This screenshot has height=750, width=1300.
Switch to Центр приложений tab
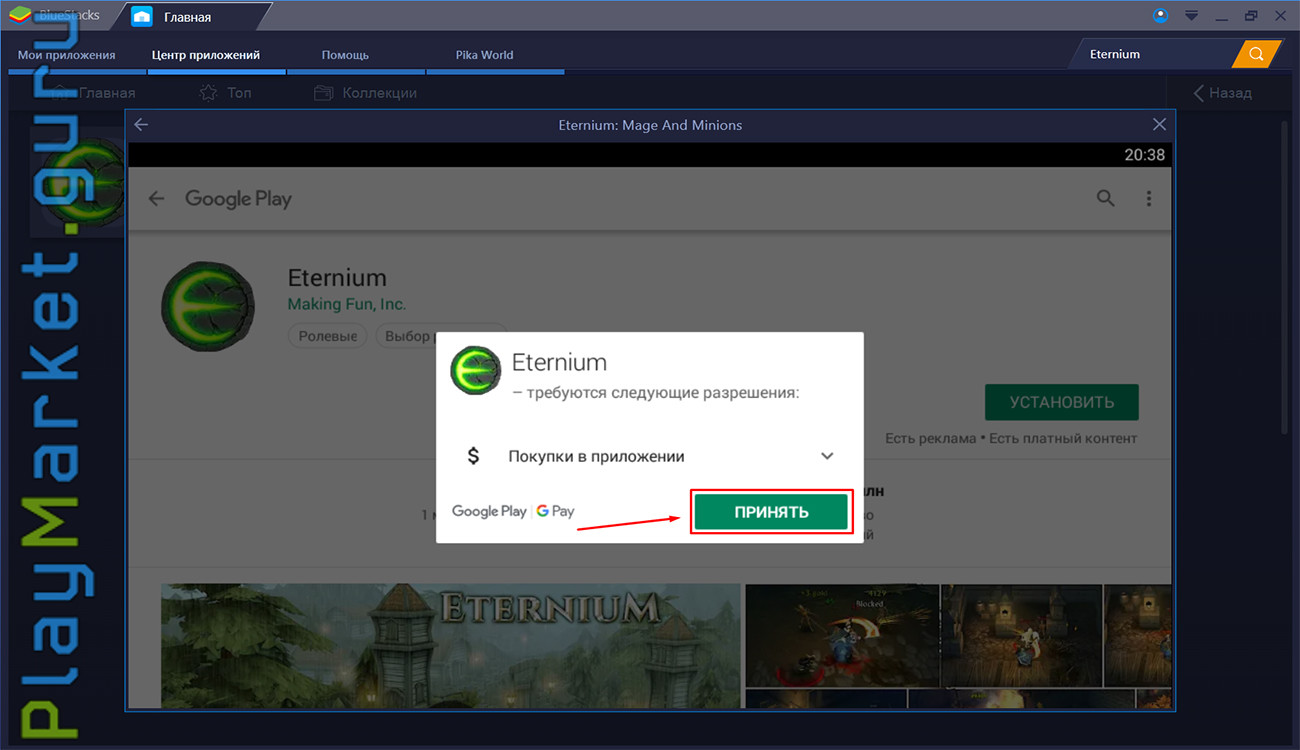coord(206,55)
